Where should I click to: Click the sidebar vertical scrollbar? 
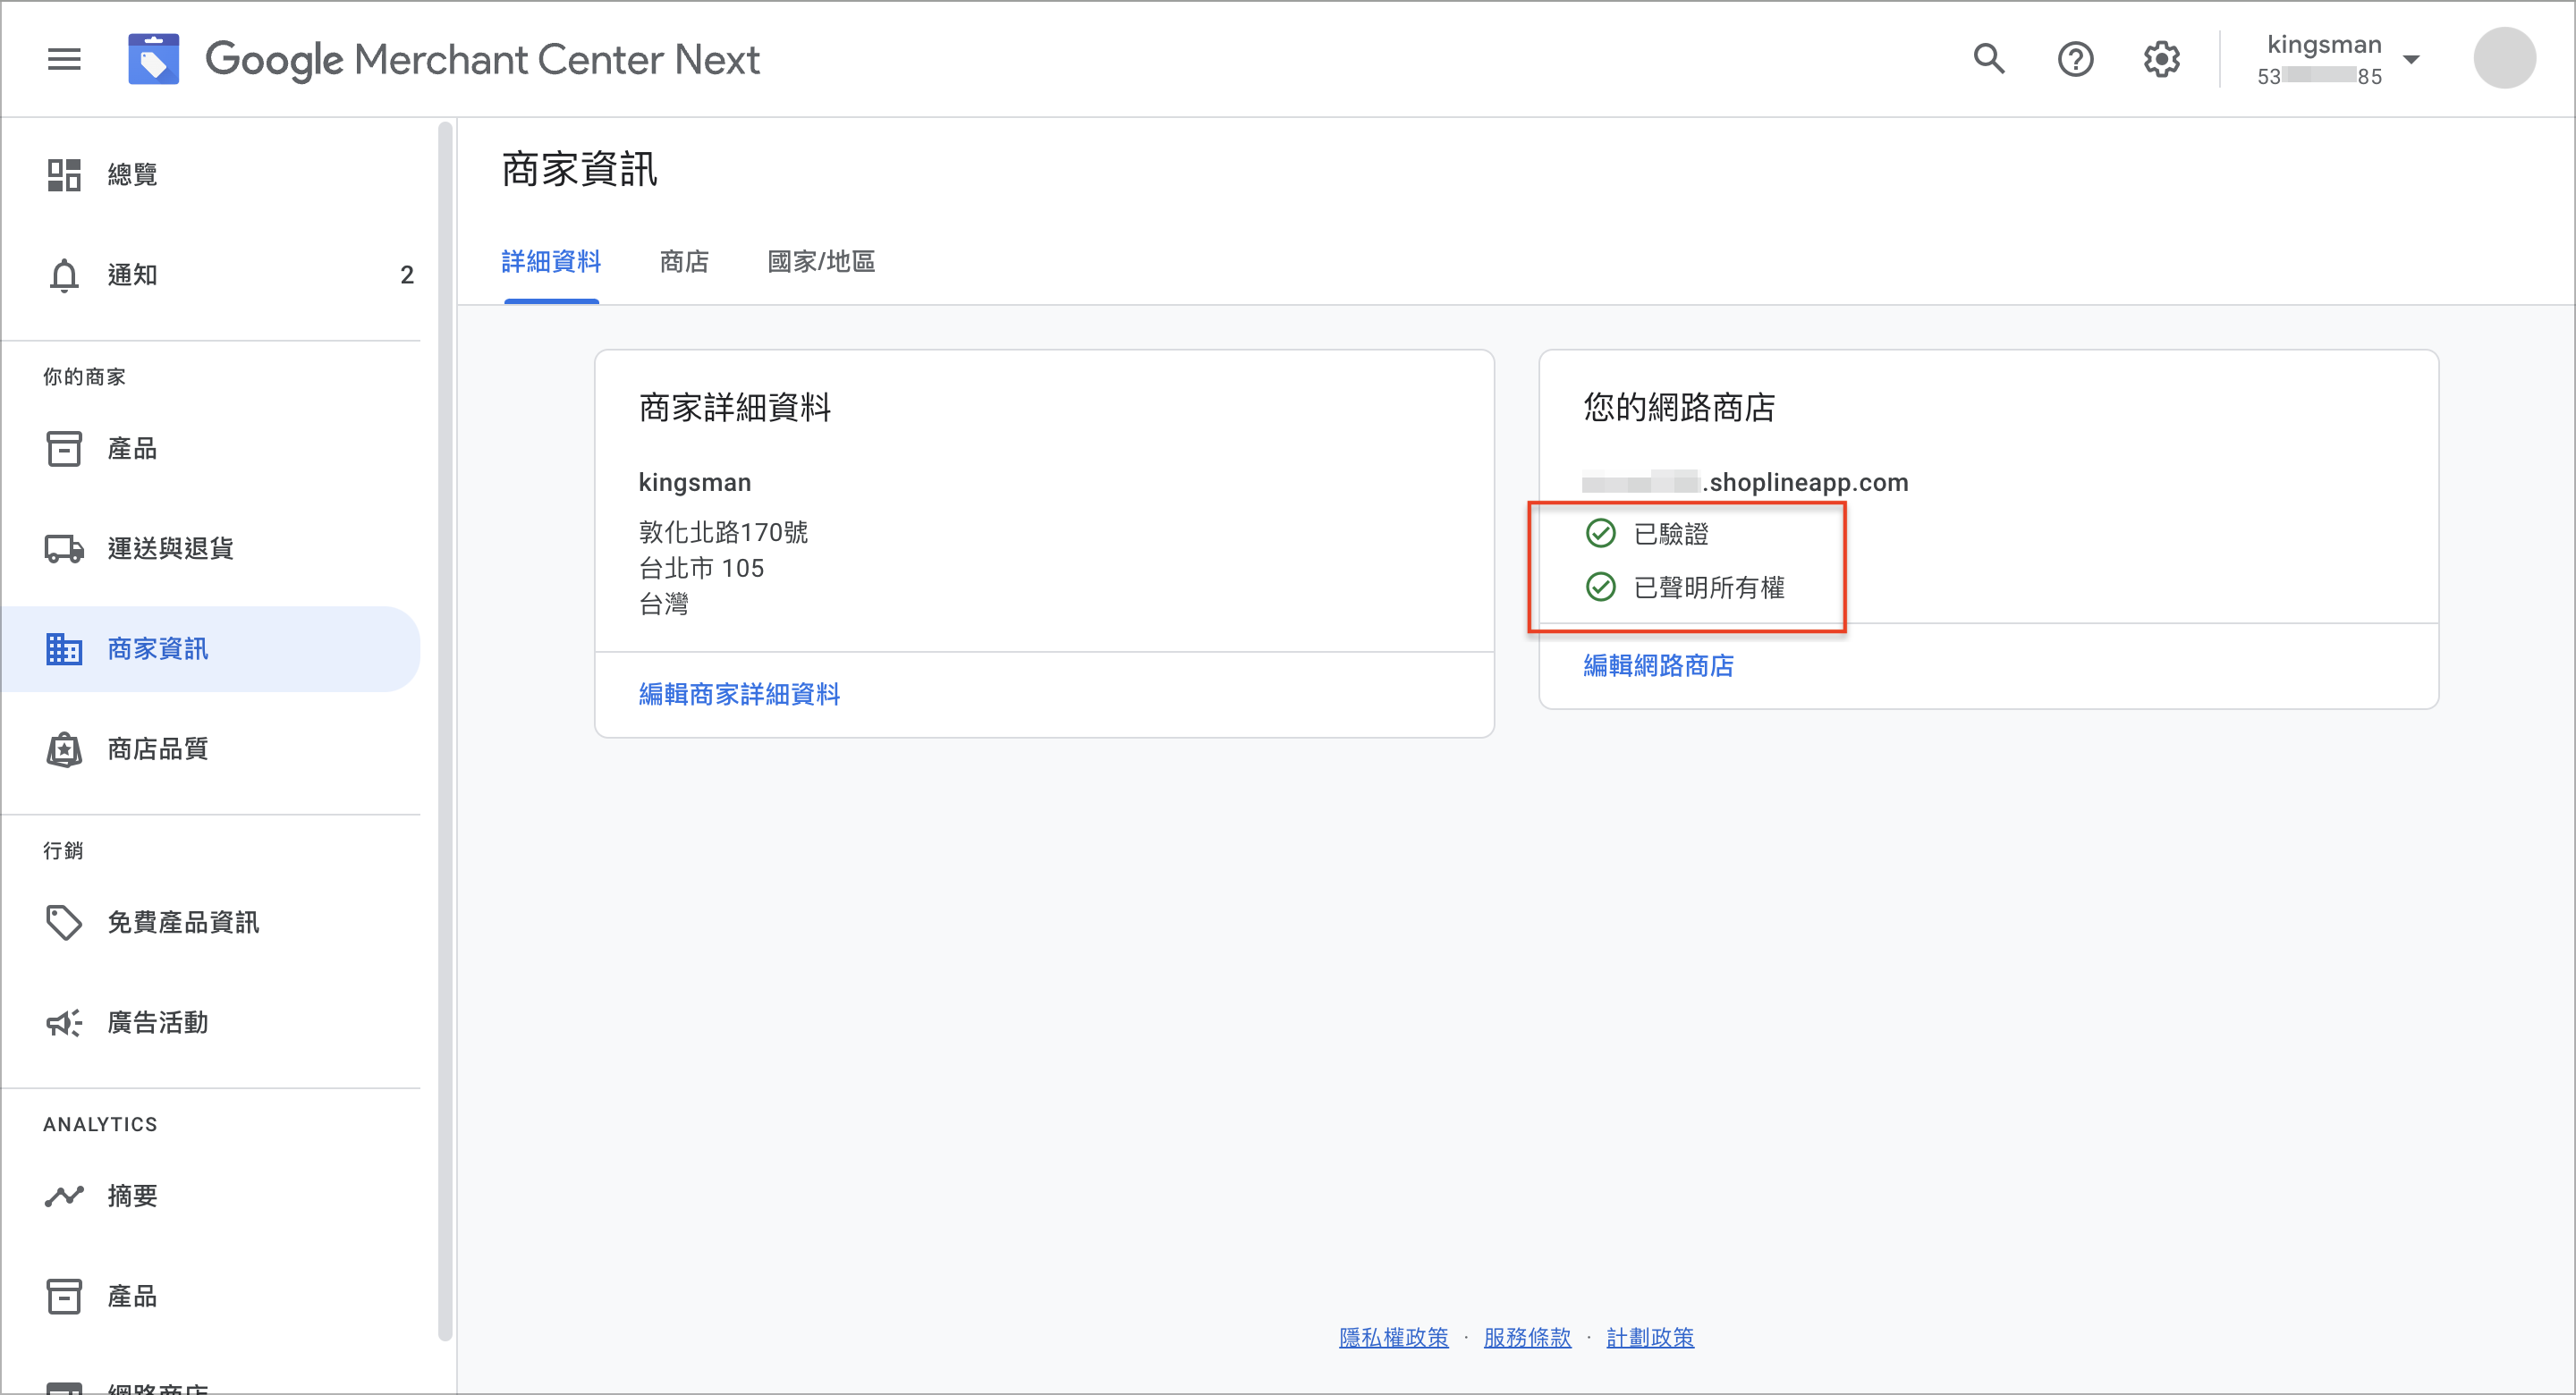446,732
